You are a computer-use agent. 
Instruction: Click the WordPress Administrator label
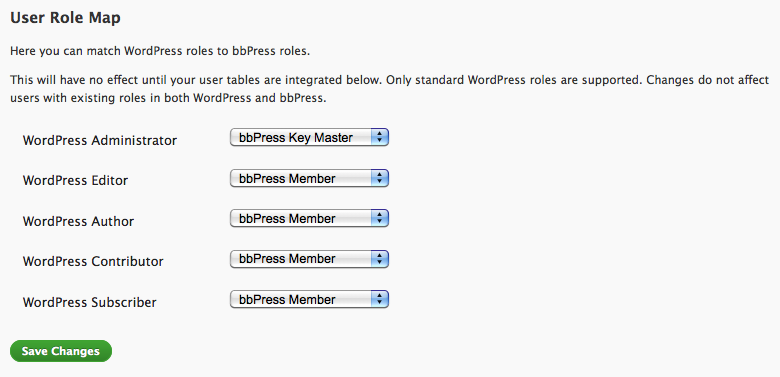[99, 140]
